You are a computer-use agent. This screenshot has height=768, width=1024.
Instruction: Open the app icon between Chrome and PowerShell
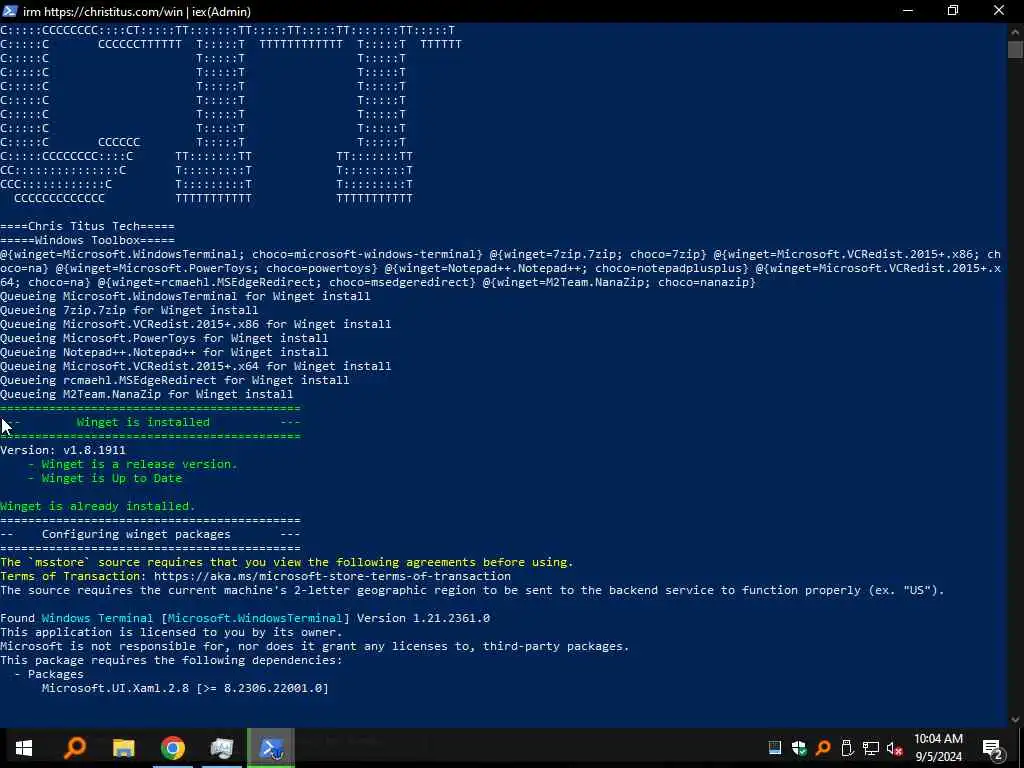(x=222, y=748)
